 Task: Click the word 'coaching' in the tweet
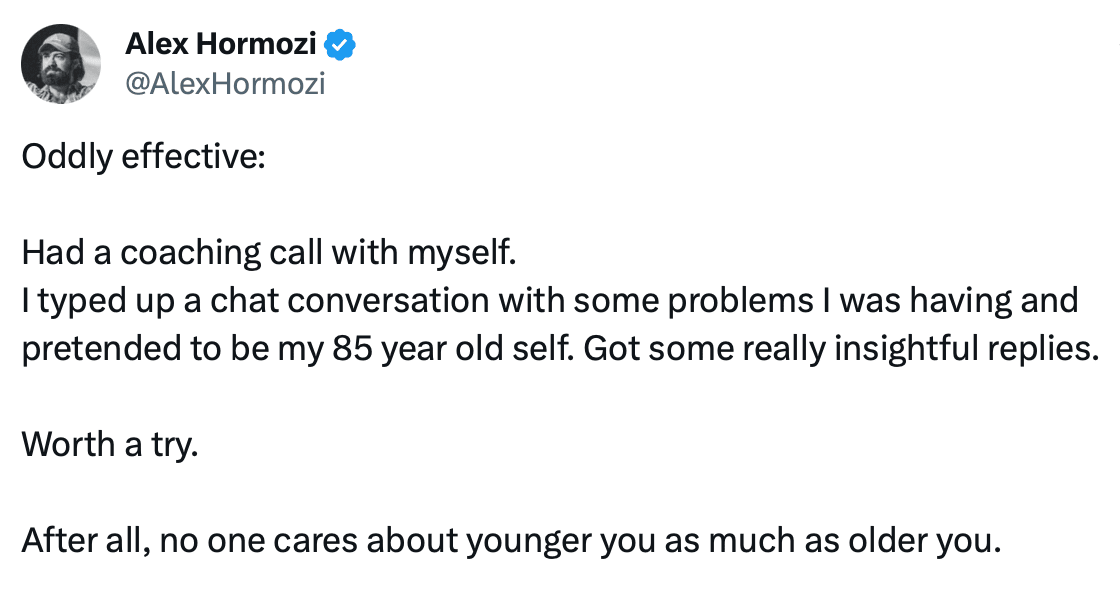[x=190, y=254]
